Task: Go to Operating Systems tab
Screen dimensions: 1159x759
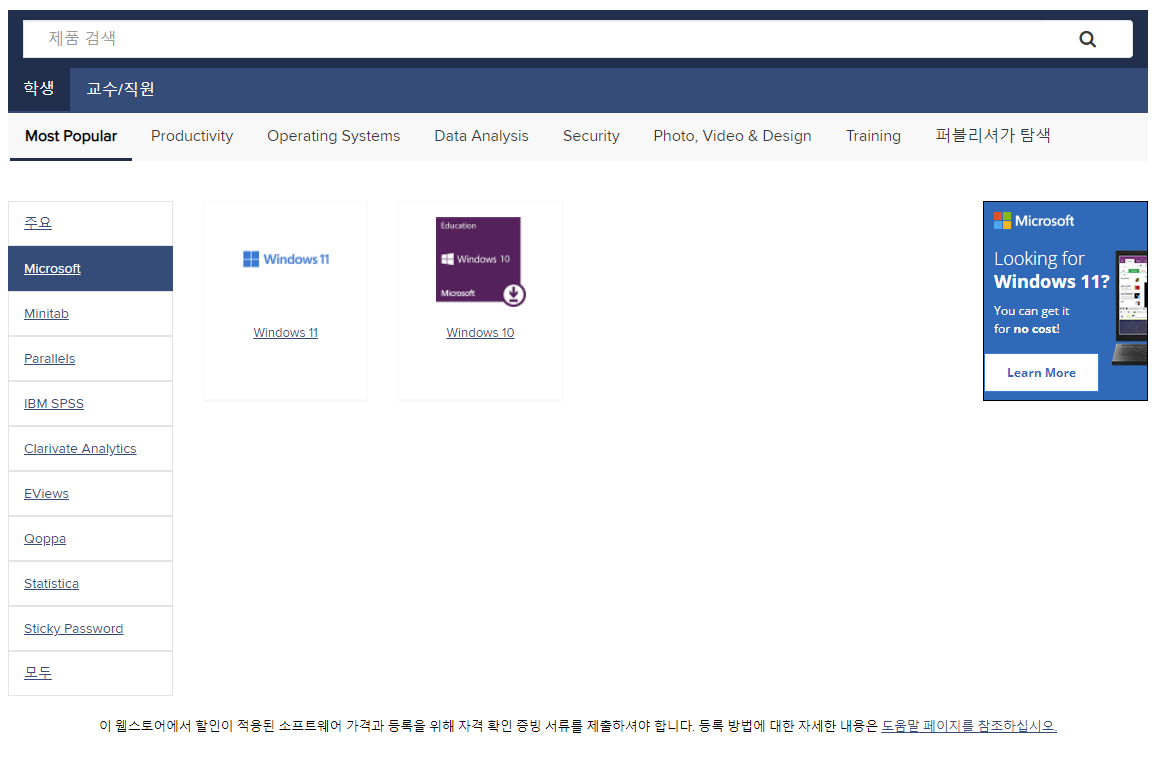Action: pos(333,136)
